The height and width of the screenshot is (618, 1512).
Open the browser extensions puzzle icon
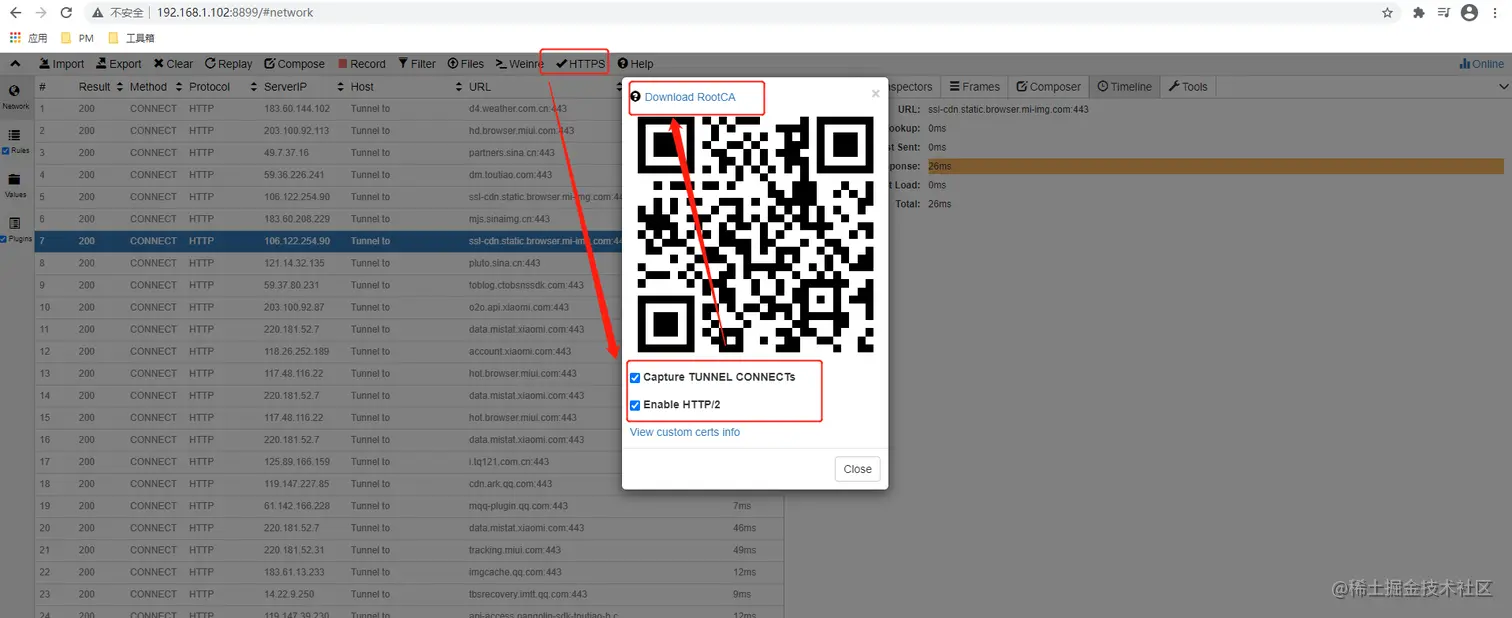point(1418,13)
